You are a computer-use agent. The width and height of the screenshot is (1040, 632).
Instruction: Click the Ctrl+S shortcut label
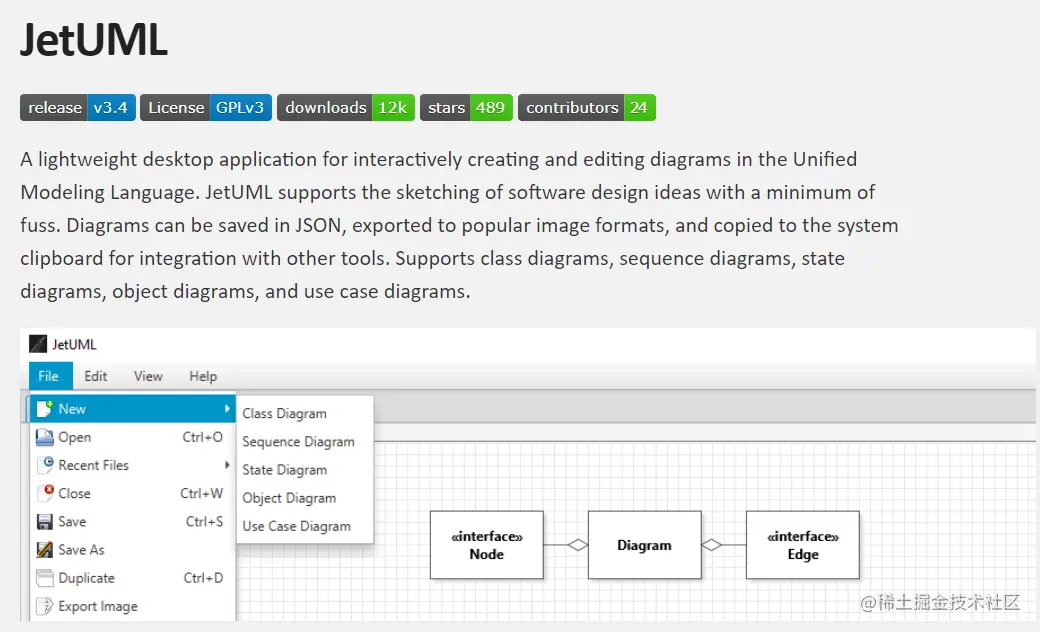click(204, 521)
